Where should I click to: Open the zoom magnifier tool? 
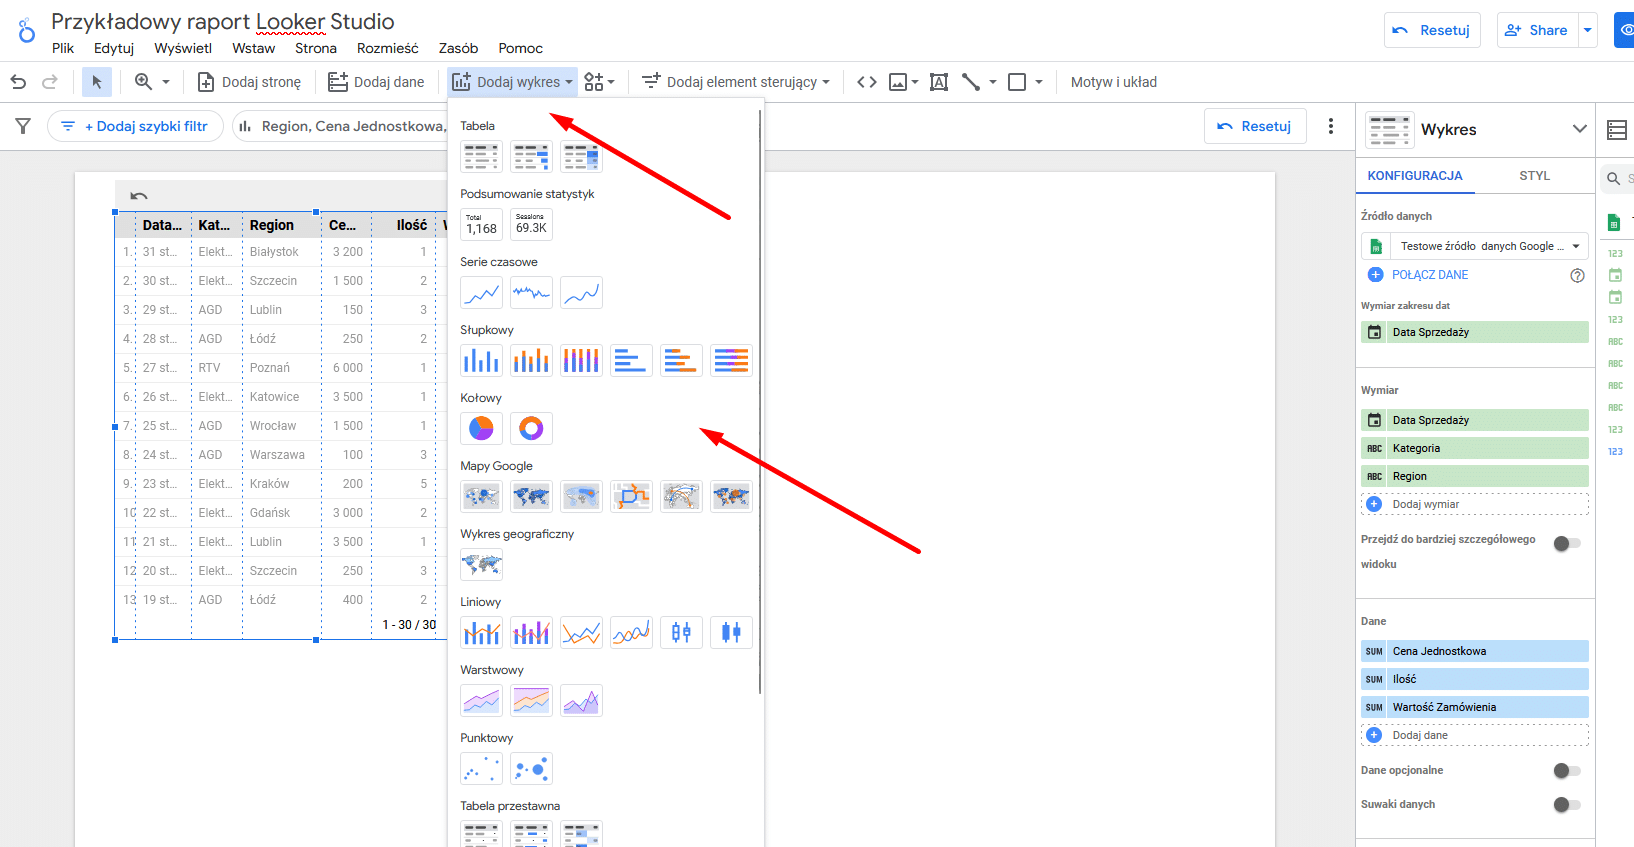(x=144, y=82)
